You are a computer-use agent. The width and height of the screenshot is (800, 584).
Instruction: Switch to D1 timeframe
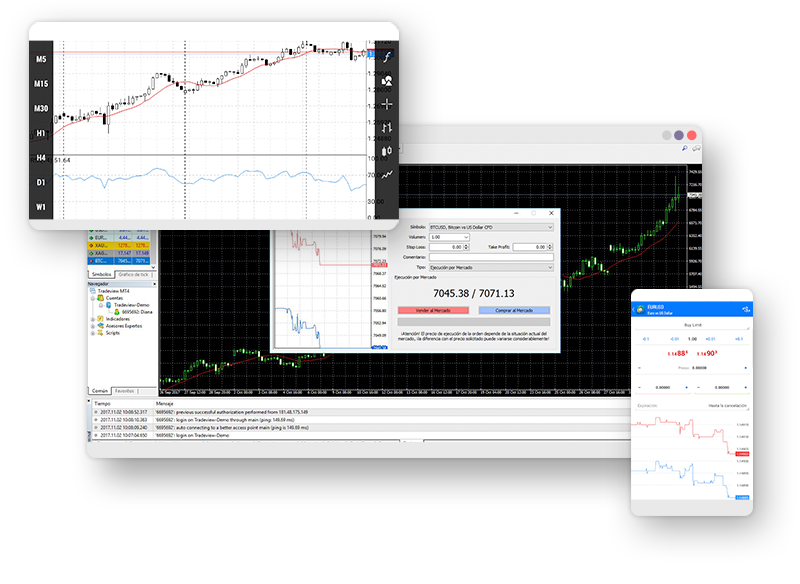[41, 182]
